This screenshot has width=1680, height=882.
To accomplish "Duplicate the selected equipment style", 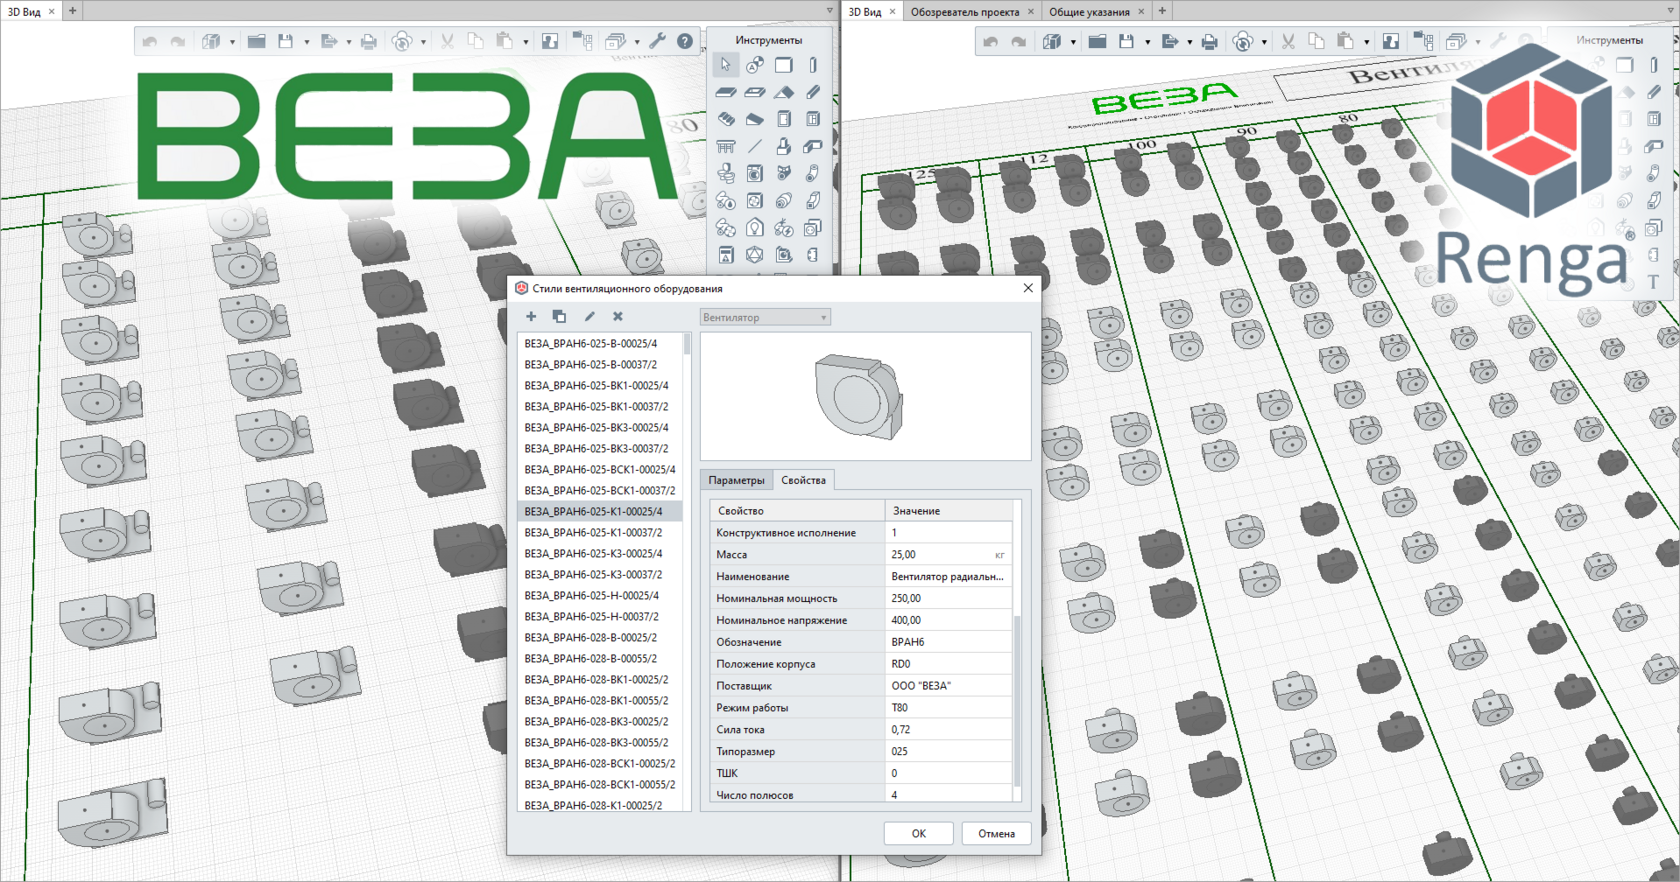I will pyautogui.click(x=559, y=316).
